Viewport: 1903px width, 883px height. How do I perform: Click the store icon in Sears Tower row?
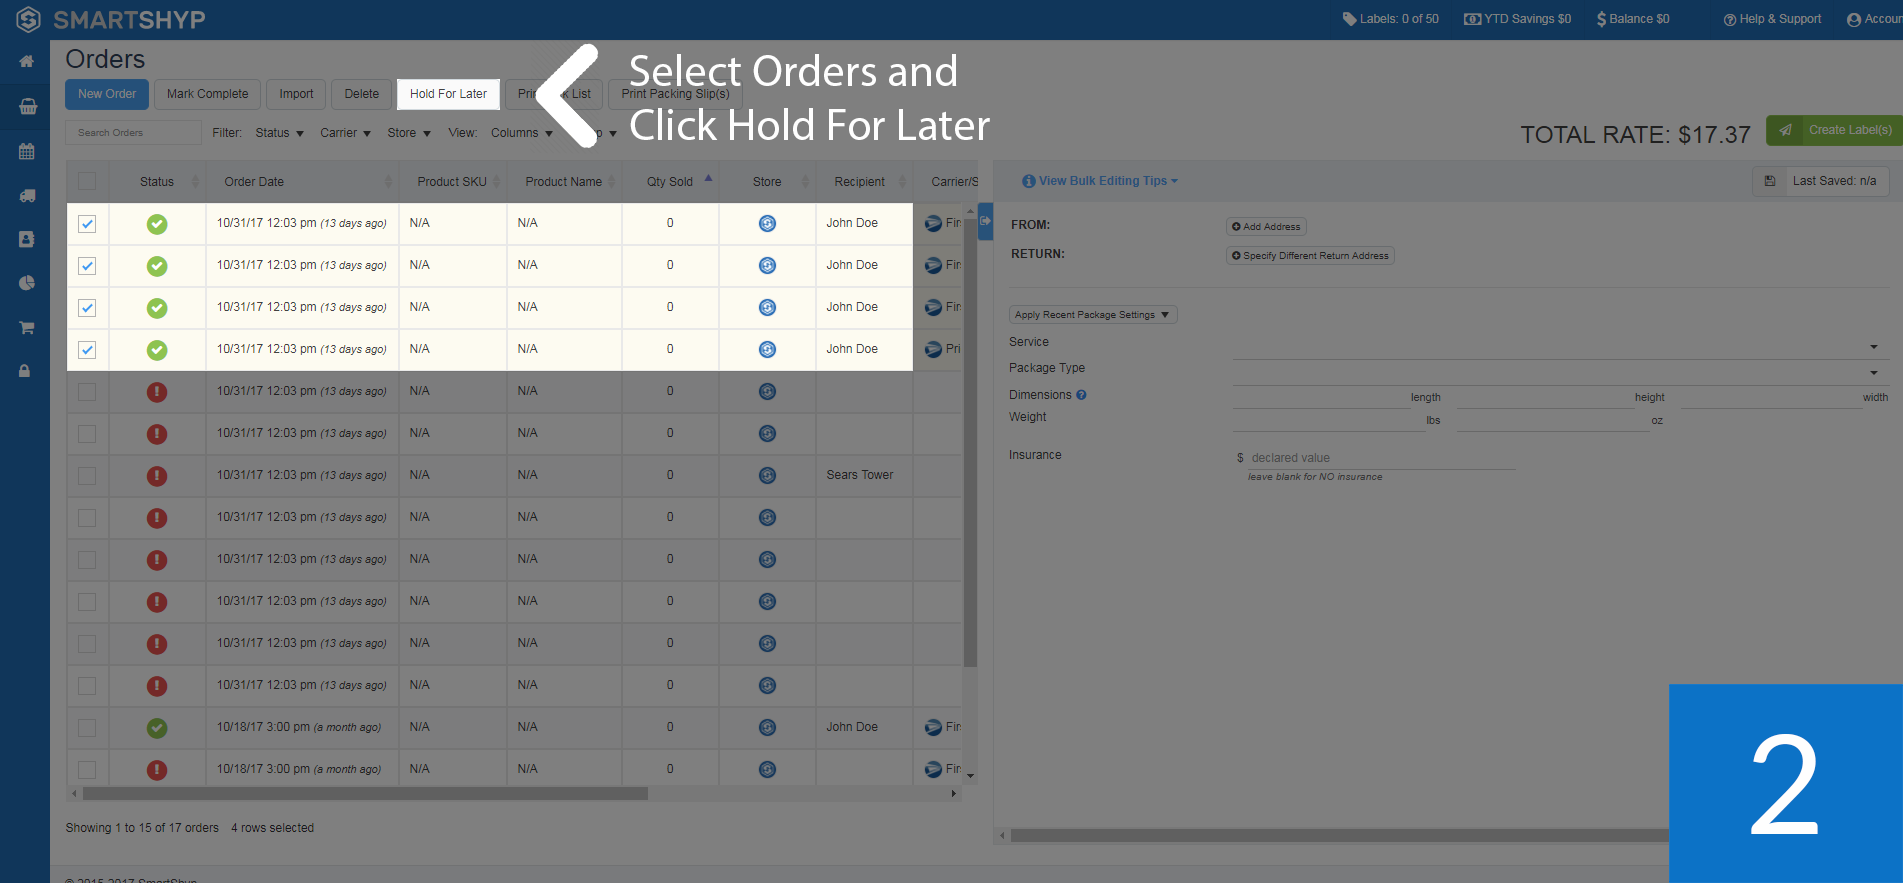(x=767, y=476)
